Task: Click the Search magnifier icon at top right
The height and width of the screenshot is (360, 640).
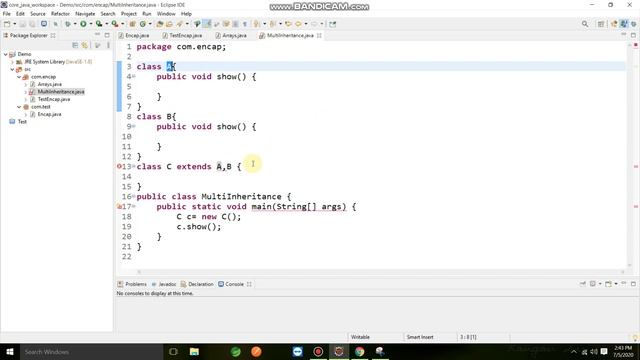Action: click(585, 24)
